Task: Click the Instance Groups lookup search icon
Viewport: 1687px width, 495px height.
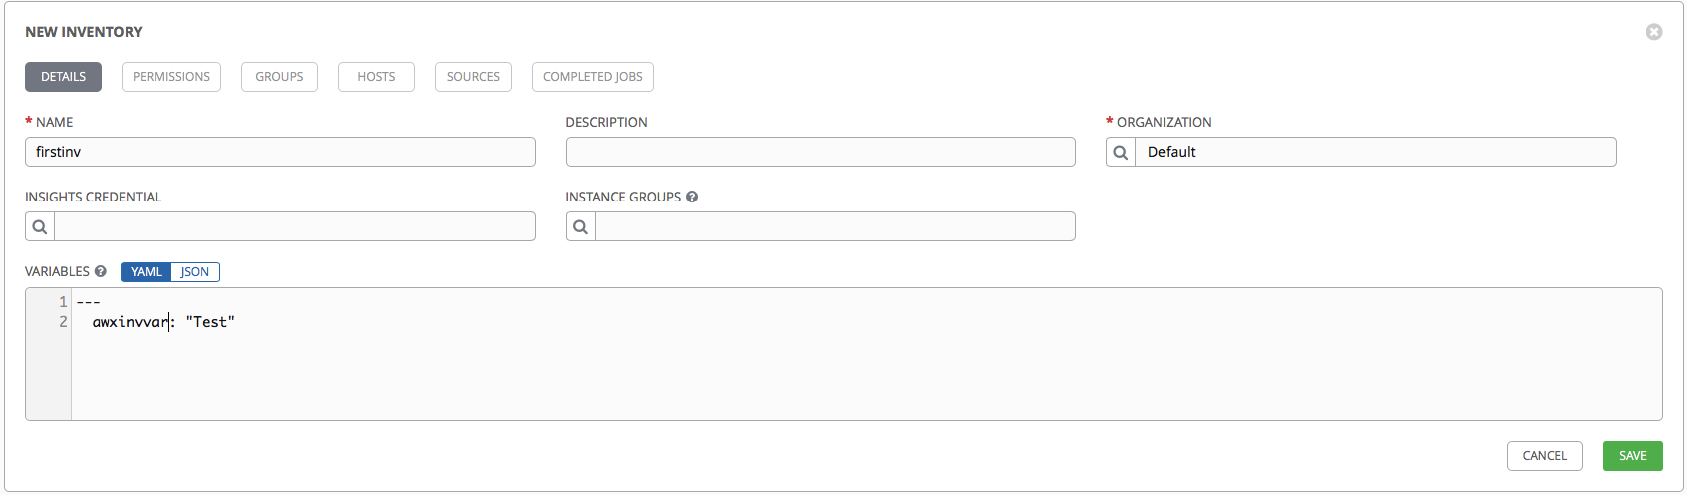Action: click(x=581, y=227)
